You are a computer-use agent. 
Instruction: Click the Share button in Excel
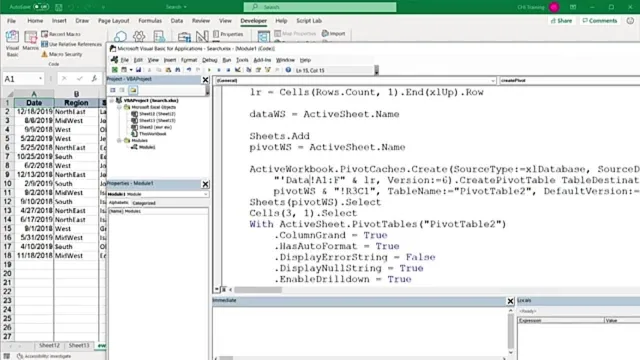[561, 21]
